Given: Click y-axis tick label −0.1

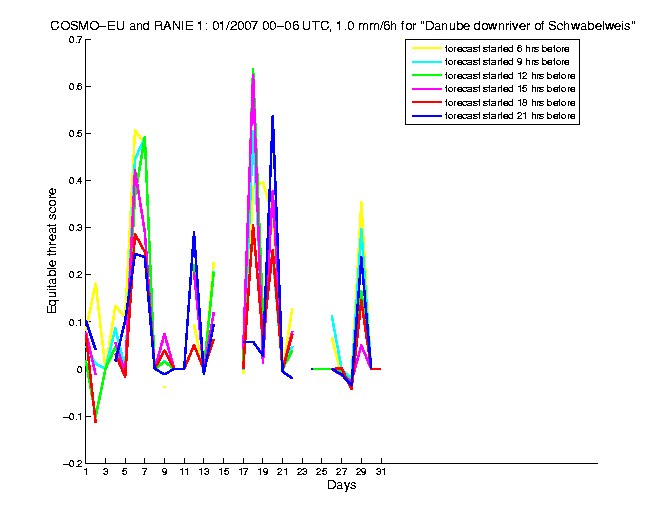Looking at the screenshot, I should [72, 417].
